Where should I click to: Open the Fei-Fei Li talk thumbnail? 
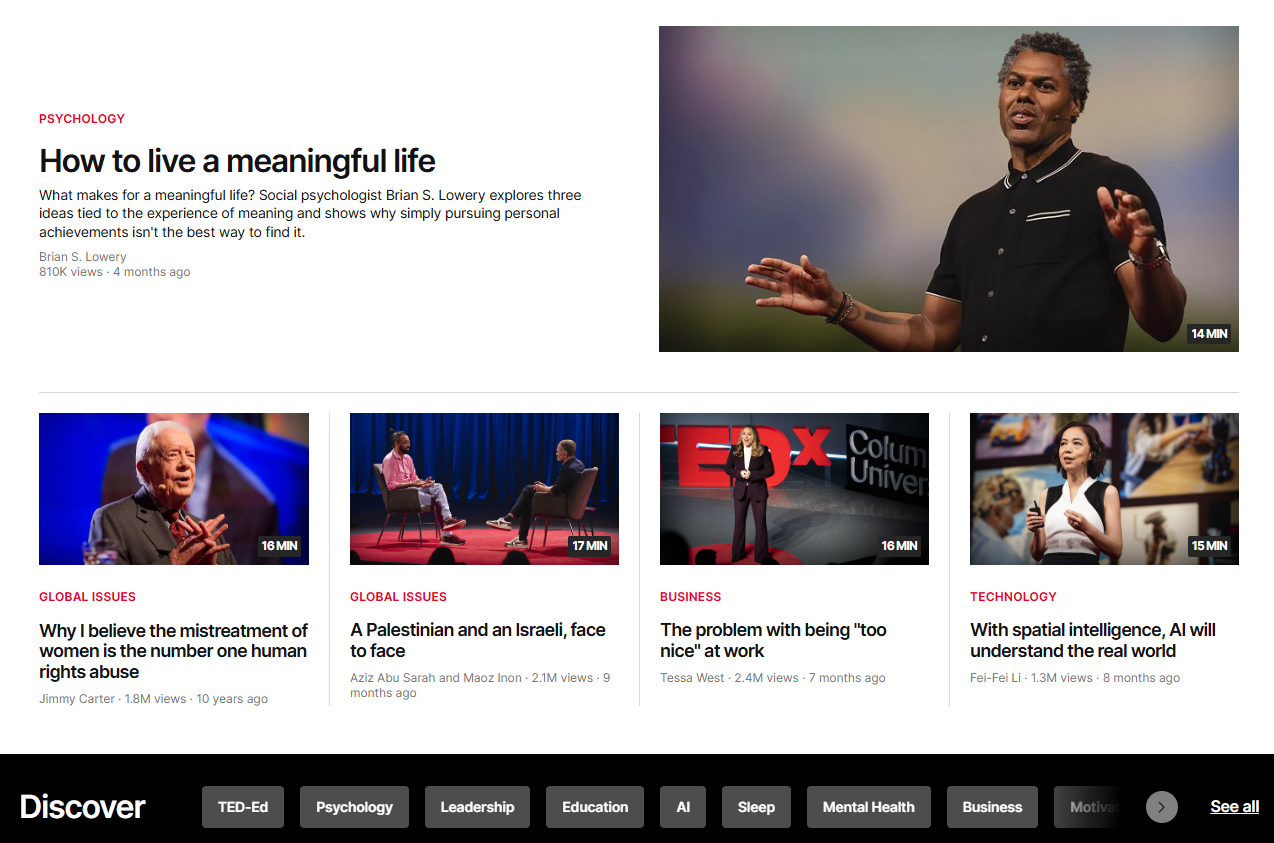[x=1104, y=489]
